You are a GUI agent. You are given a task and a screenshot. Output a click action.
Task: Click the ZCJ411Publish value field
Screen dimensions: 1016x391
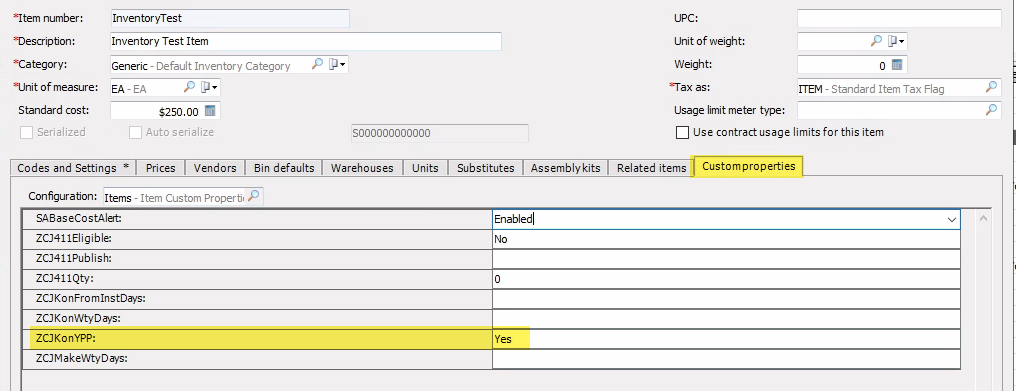click(x=726, y=259)
